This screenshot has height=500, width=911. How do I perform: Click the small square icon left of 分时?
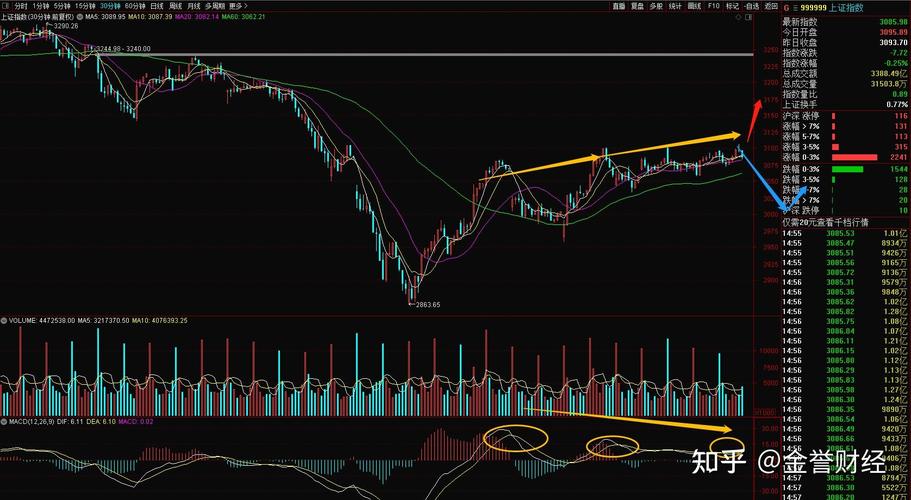click(x=6, y=5)
